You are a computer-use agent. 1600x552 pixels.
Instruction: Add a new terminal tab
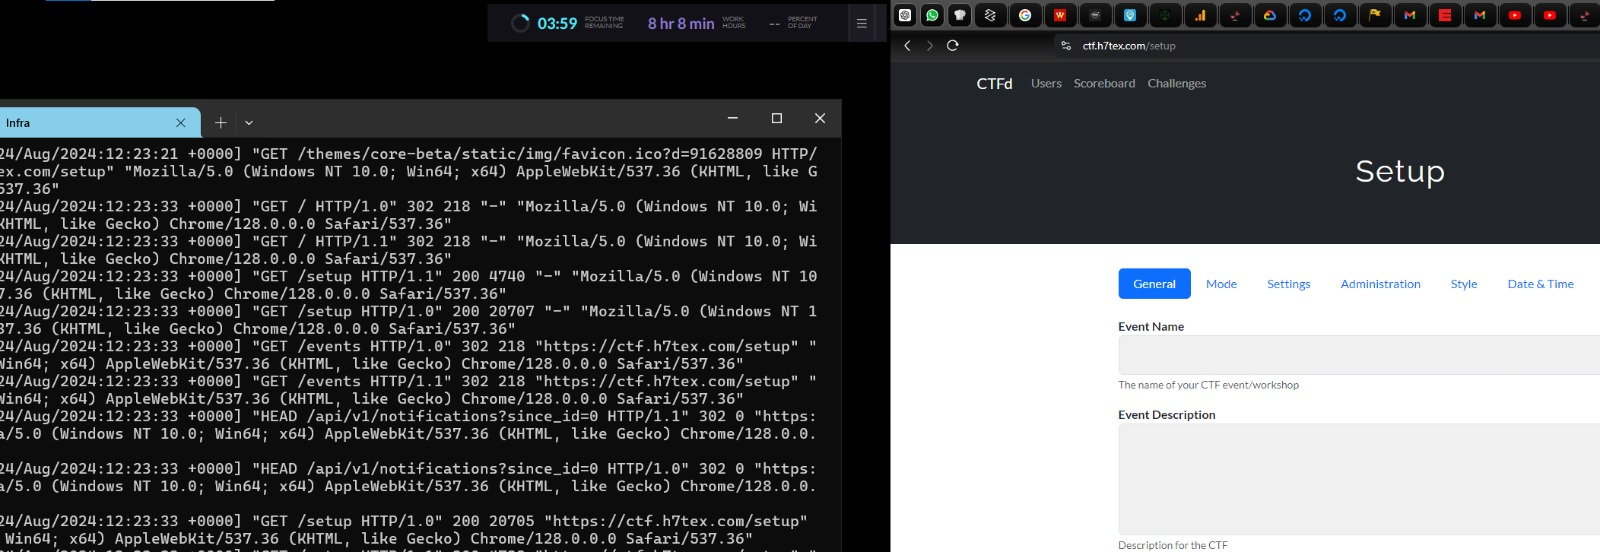(x=220, y=123)
